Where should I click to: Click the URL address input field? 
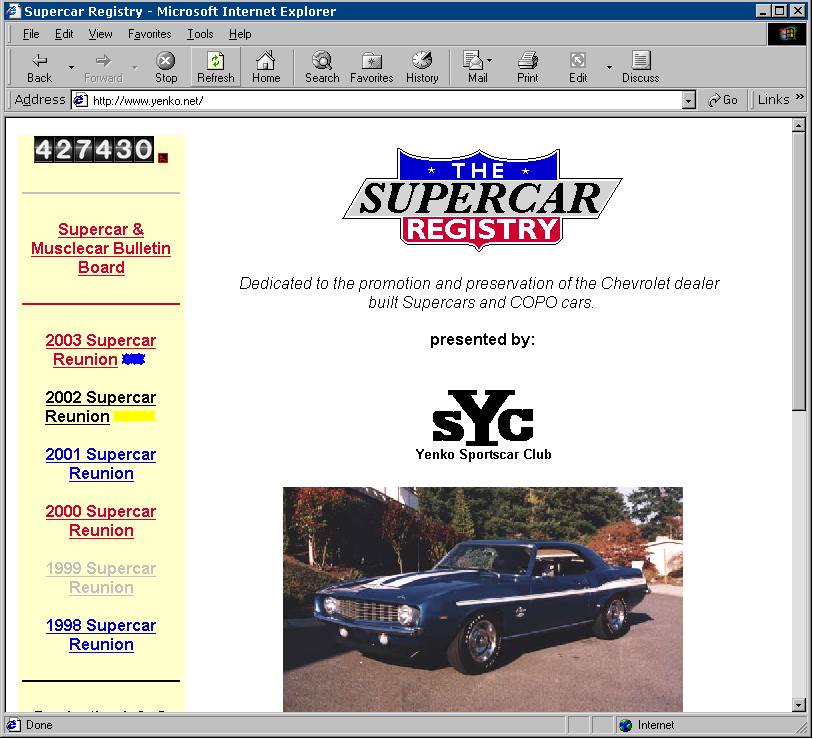tap(380, 100)
